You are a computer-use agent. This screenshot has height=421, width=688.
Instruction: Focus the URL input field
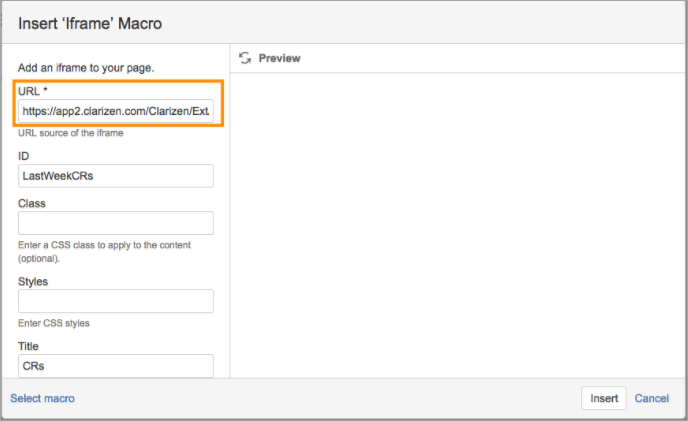point(116,111)
